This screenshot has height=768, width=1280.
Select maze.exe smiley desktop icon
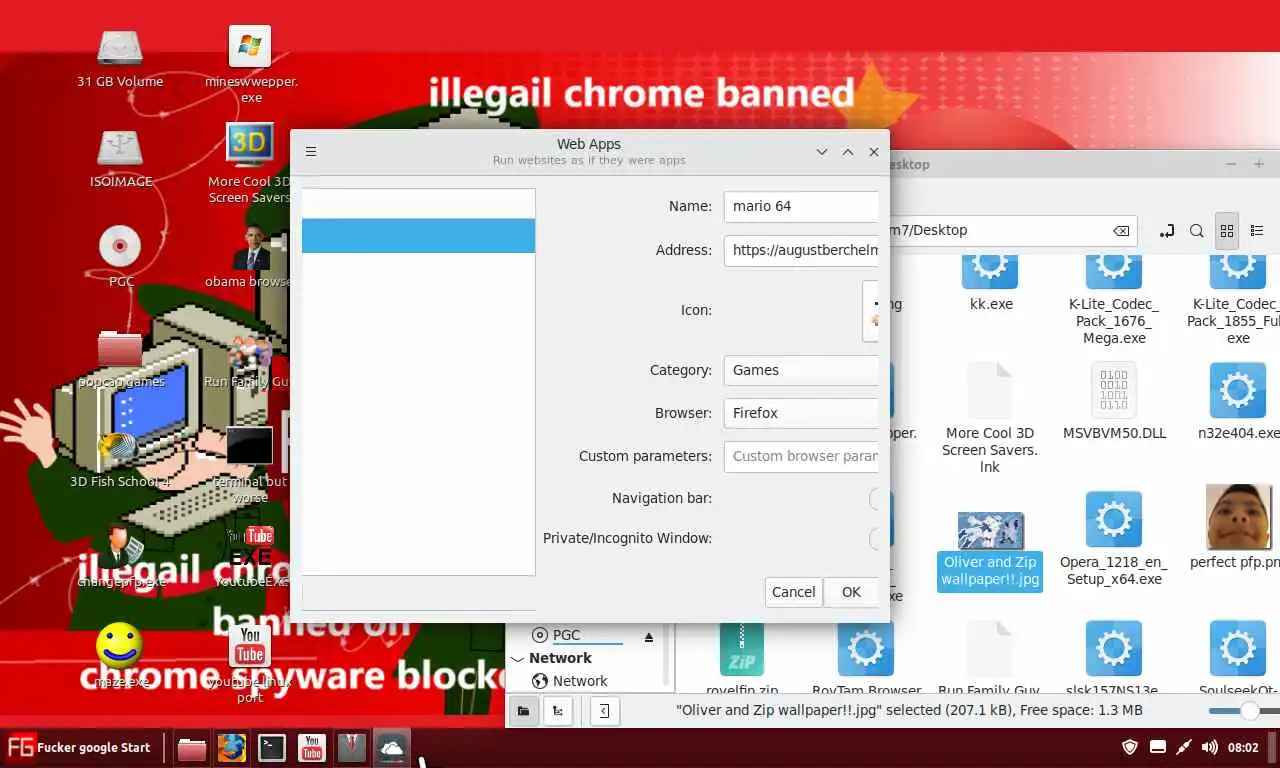pos(120,656)
